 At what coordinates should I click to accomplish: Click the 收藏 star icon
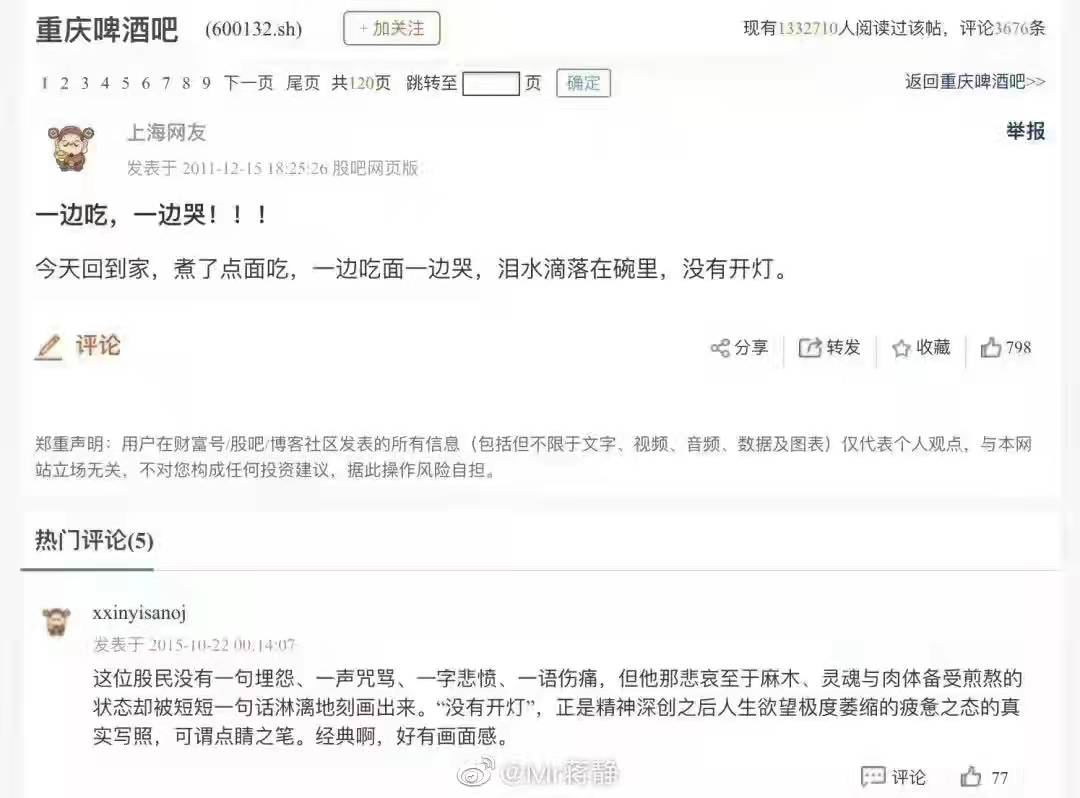pyautogui.click(x=901, y=348)
